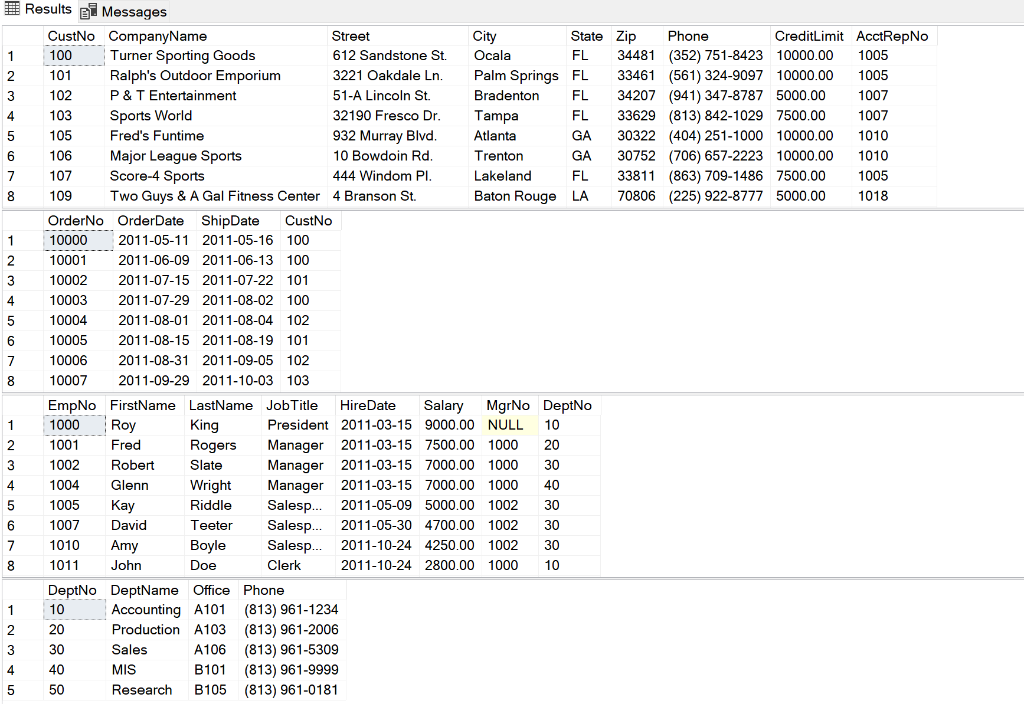The width and height of the screenshot is (1024, 704).
Task: Click phone cell '(813) 961-9999'
Action: (293, 670)
